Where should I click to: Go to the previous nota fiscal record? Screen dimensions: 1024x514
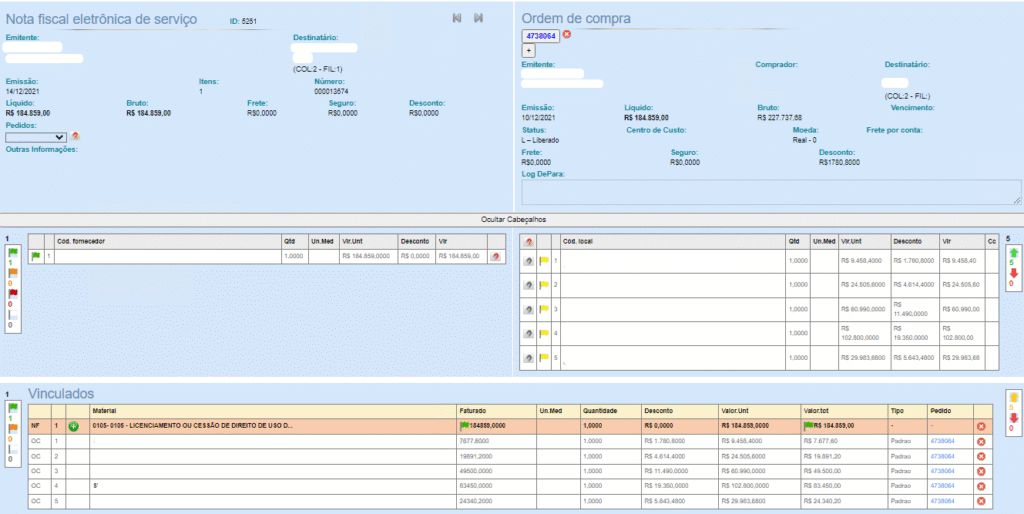(457, 18)
